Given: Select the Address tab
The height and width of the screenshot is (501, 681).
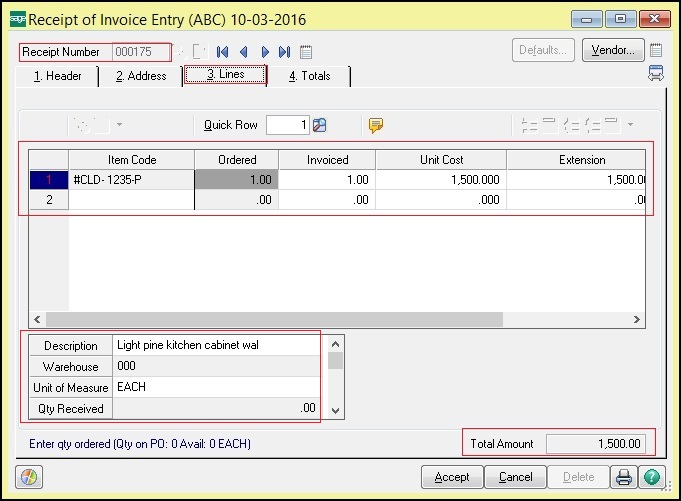Looking at the screenshot, I should click(141, 76).
